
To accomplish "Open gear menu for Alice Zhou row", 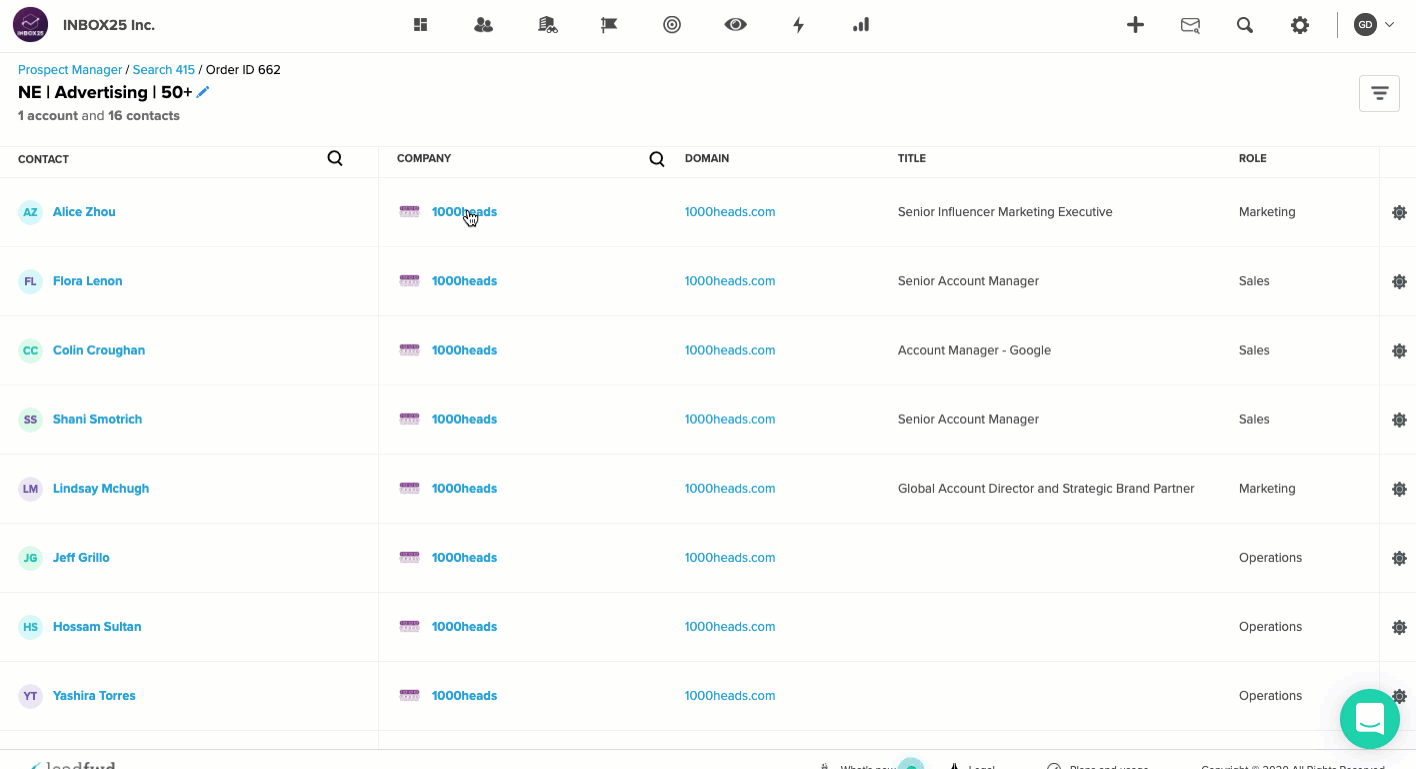I will click(1399, 212).
